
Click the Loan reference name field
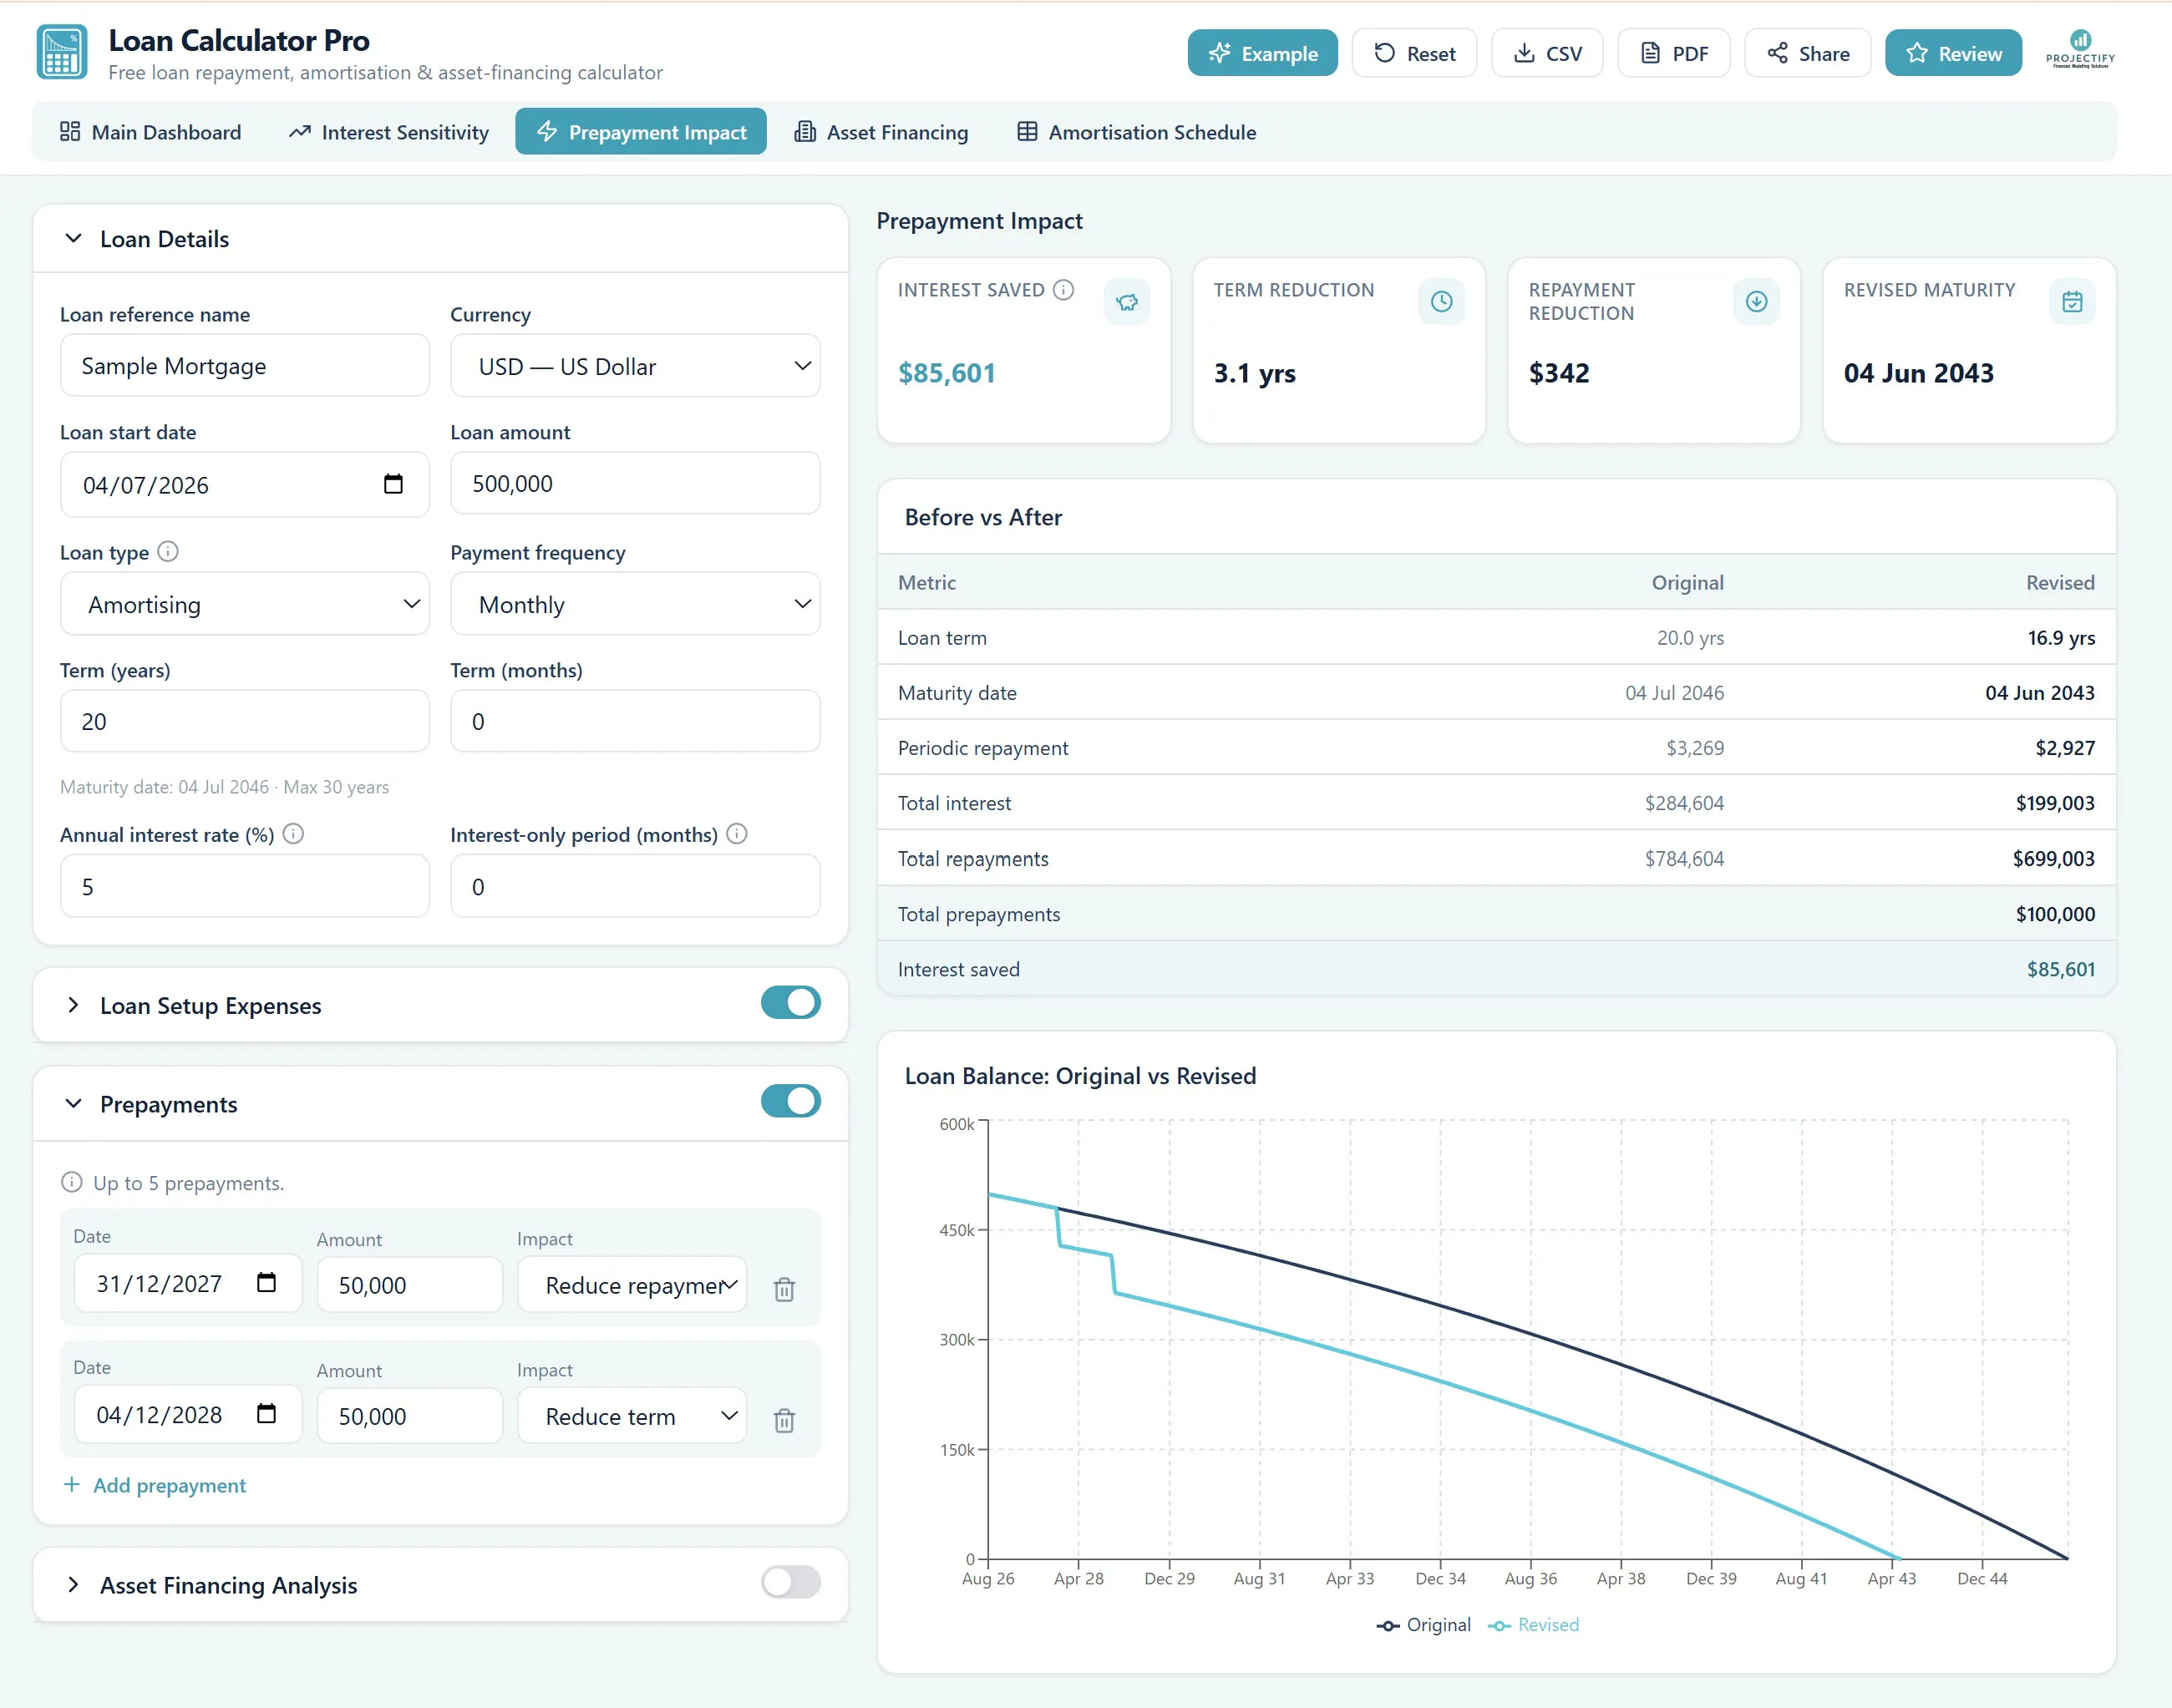pyautogui.click(x=245, y=366)
